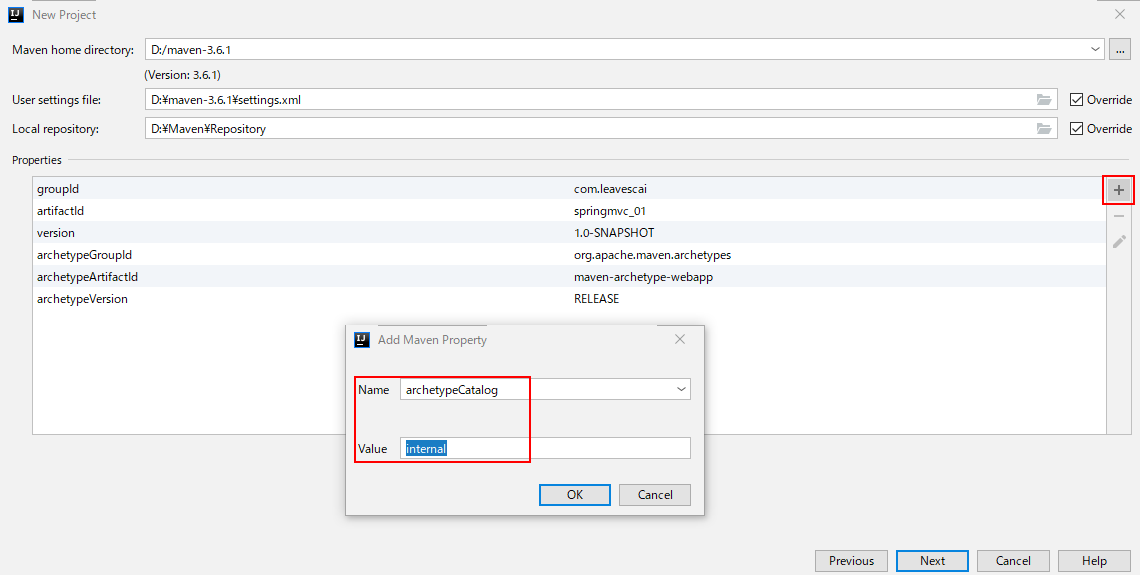Click value com.leavescai
Viewport: 1140px width, 575px height.
pos(610,189)
